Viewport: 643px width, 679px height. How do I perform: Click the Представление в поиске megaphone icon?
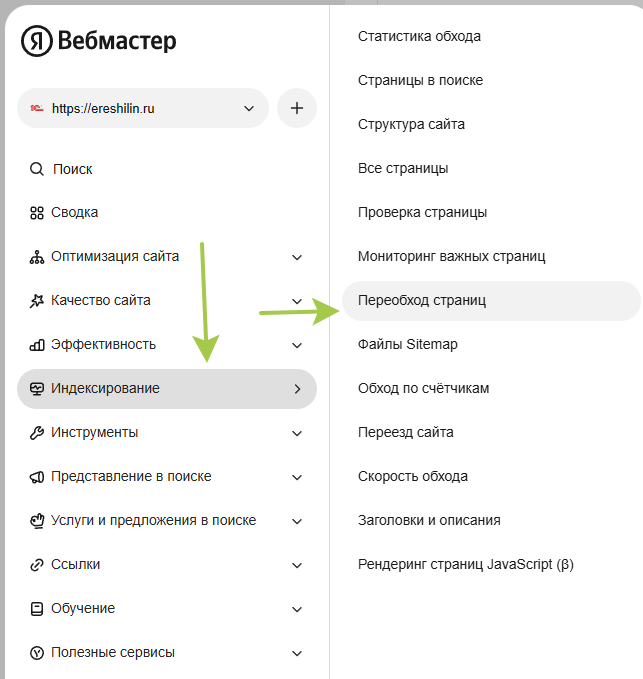37,477
